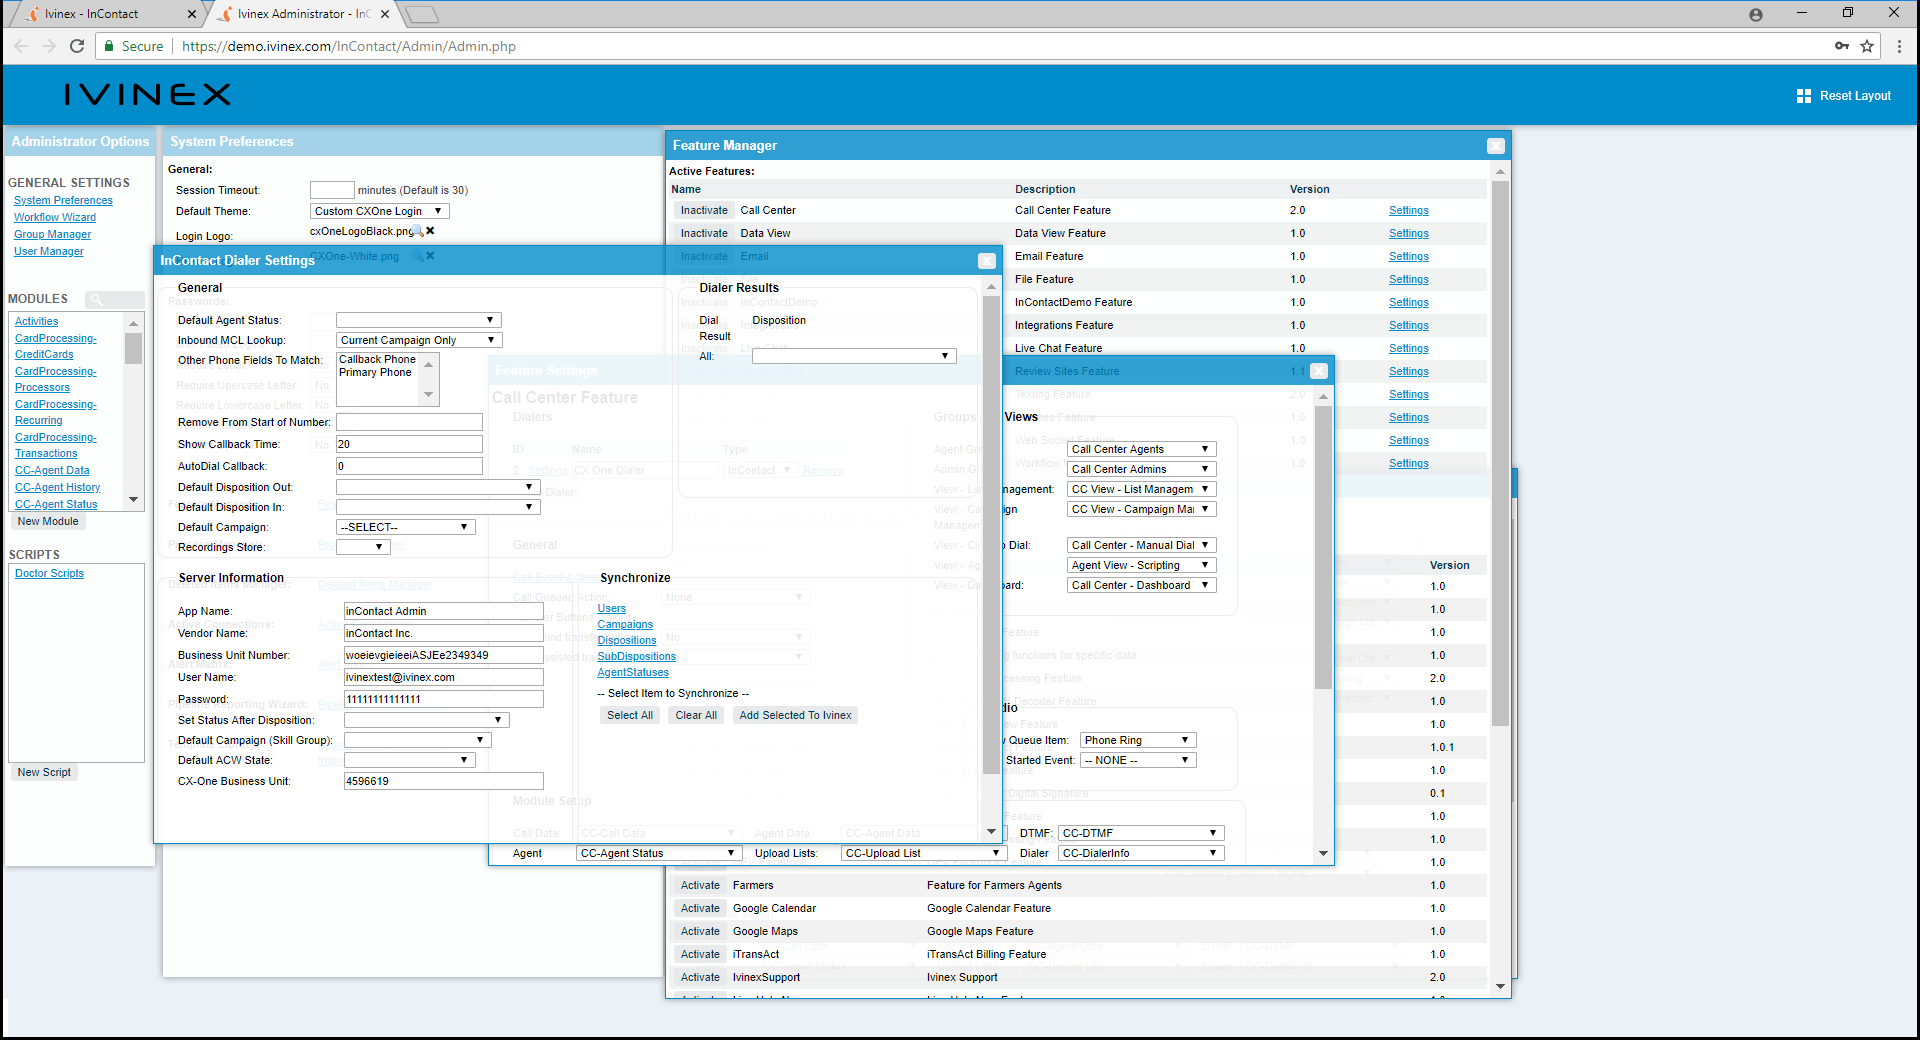Reload the page with the refresh icon
This screenshot has height=1040, width=1920.
pos(77,46)
